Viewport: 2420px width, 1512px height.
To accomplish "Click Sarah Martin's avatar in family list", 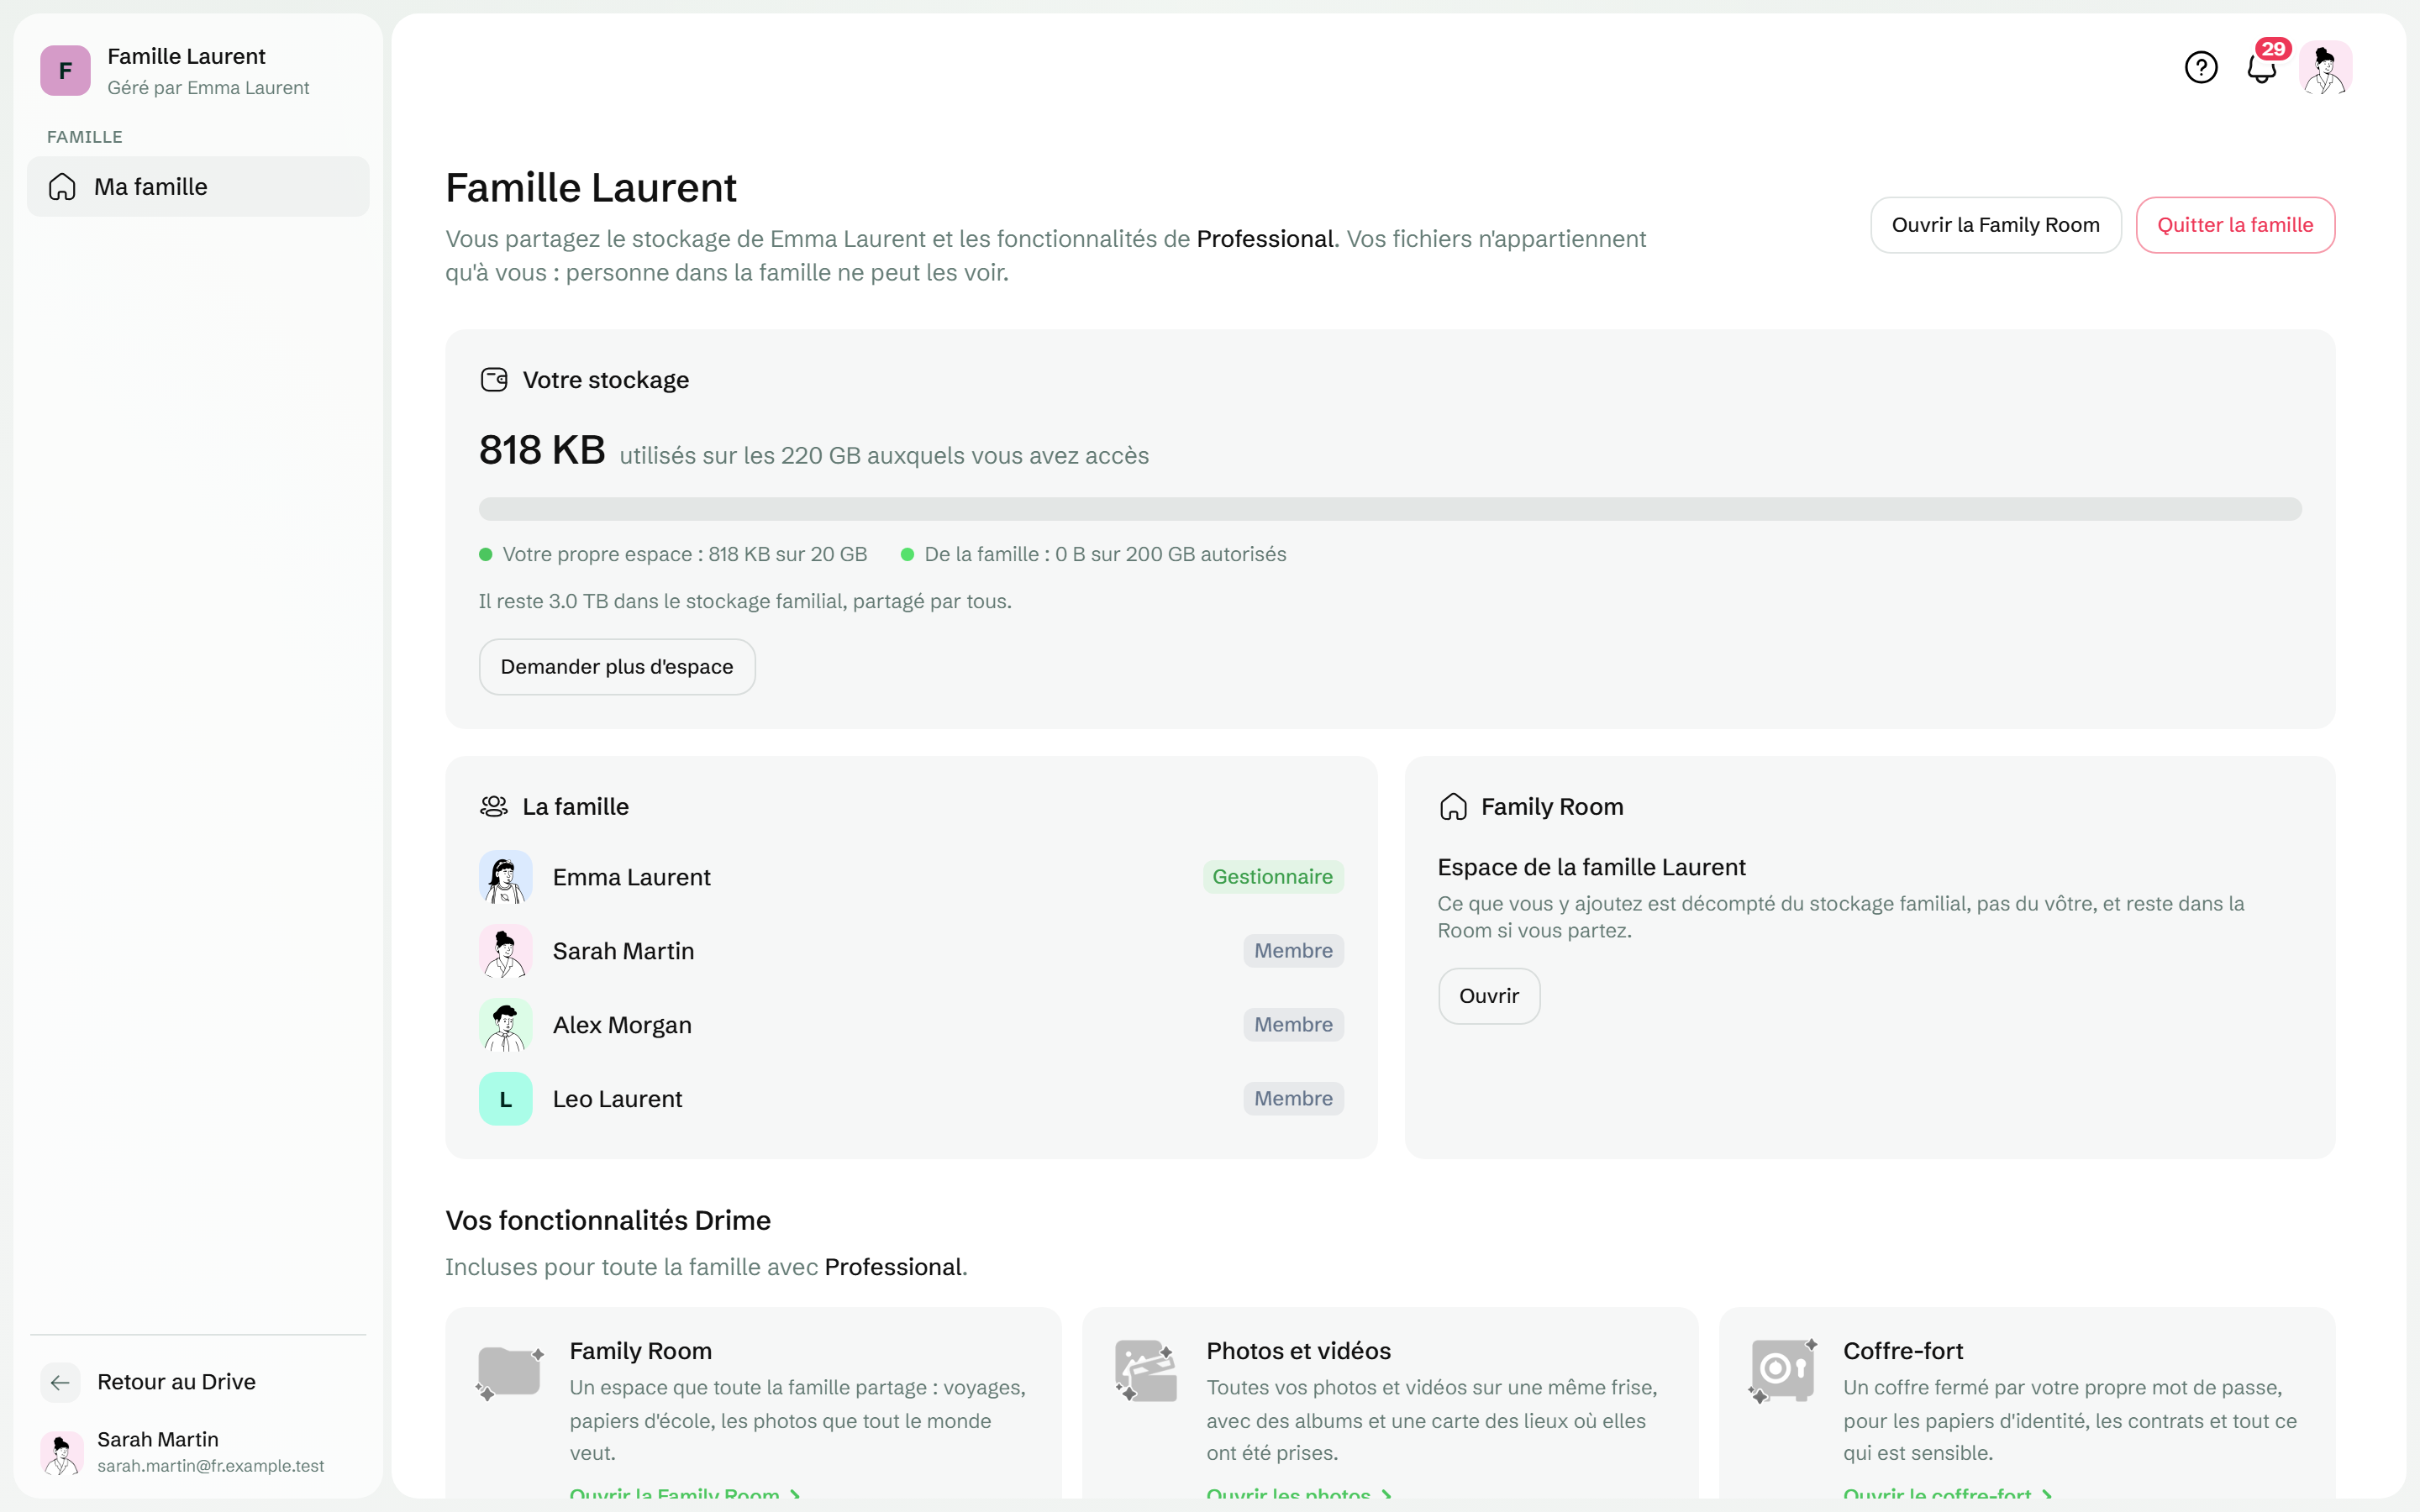I will coord(505,951).
